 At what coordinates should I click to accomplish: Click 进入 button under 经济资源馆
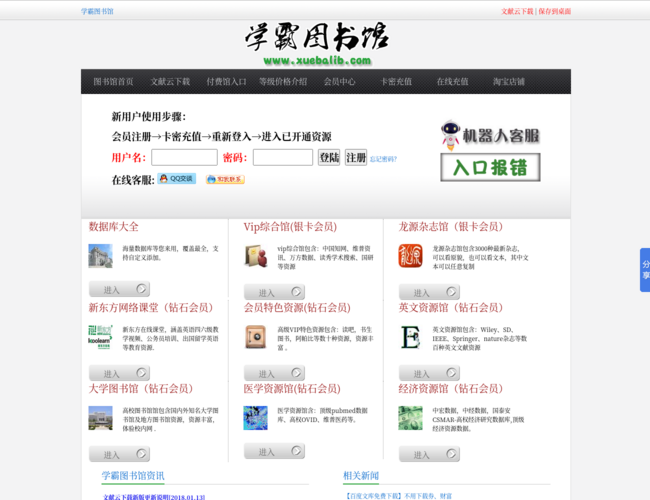click(x=429, y=454)
